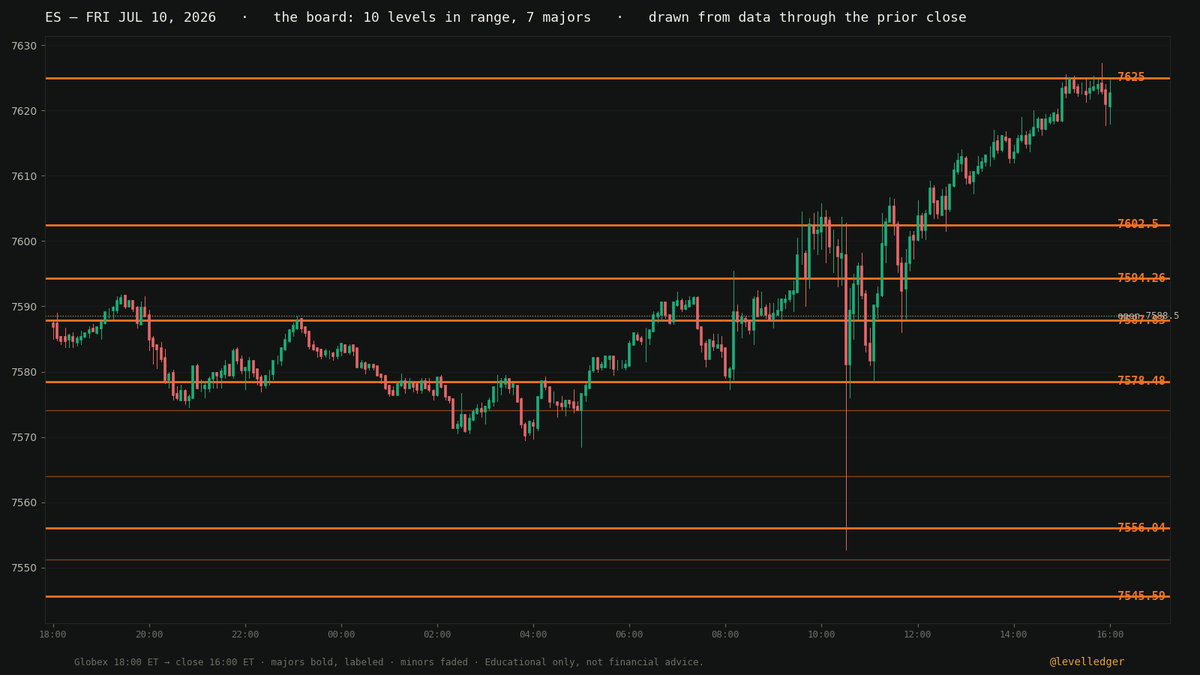Click the 7556.04 level label
This screenshot has width=1200, height=675.
point(1141,528)
